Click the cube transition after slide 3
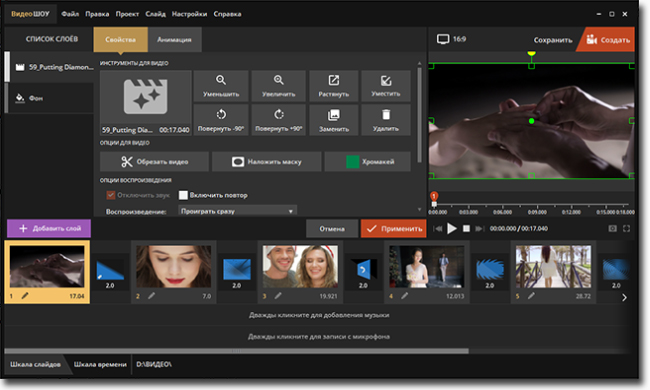The image size is (650, 390). [x=363, y=270]
